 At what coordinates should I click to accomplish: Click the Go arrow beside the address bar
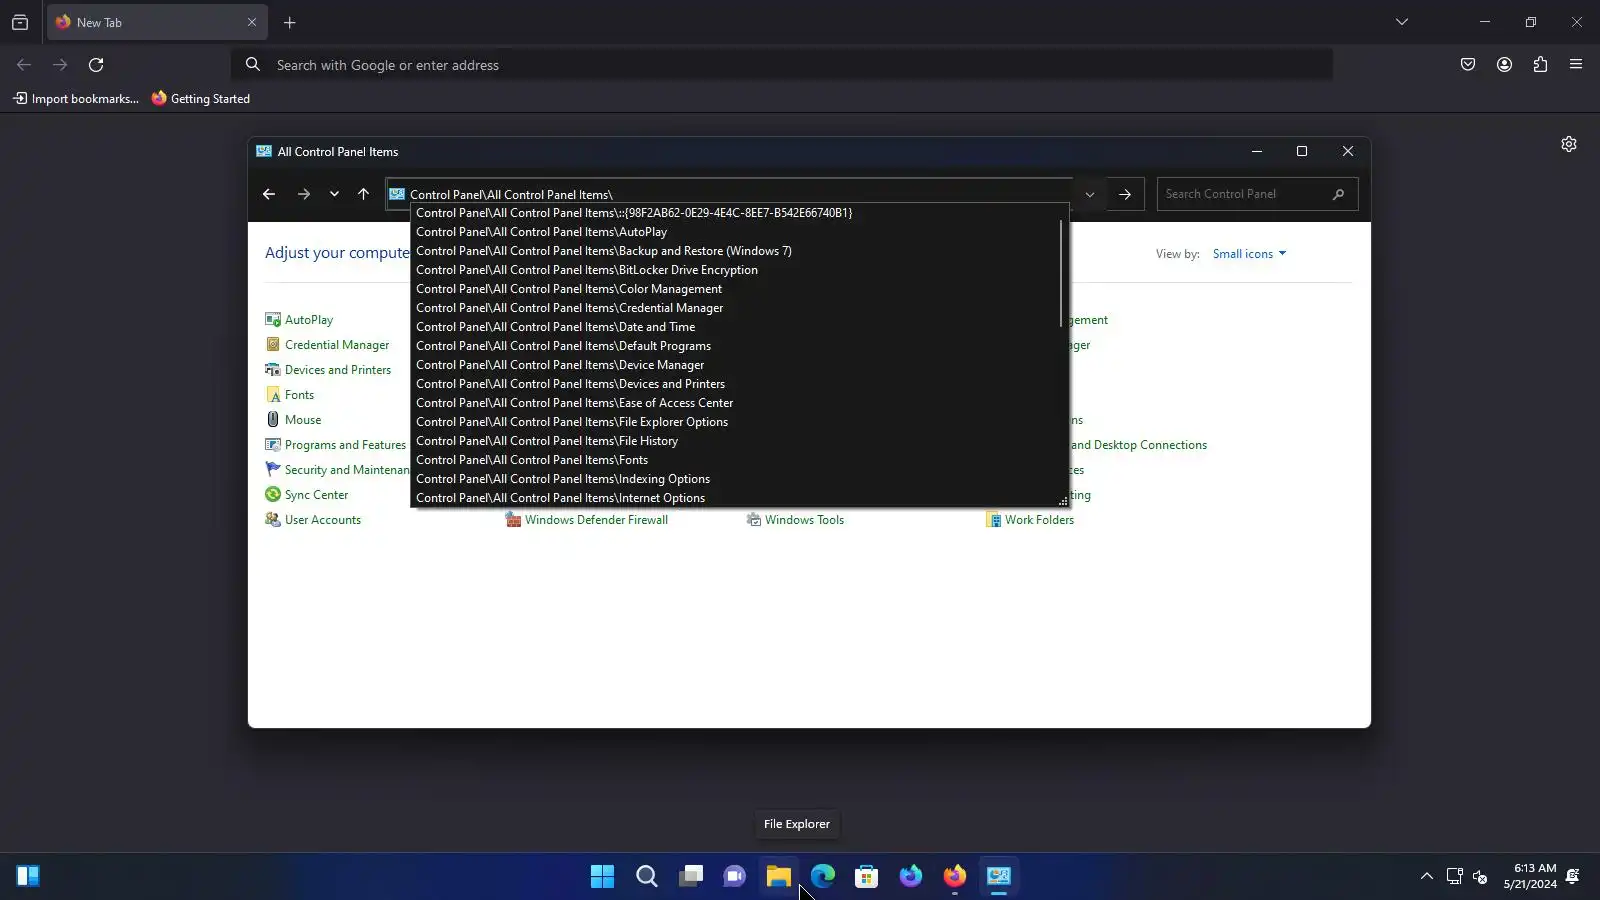pyautogui.click(x=1125, y=194)
